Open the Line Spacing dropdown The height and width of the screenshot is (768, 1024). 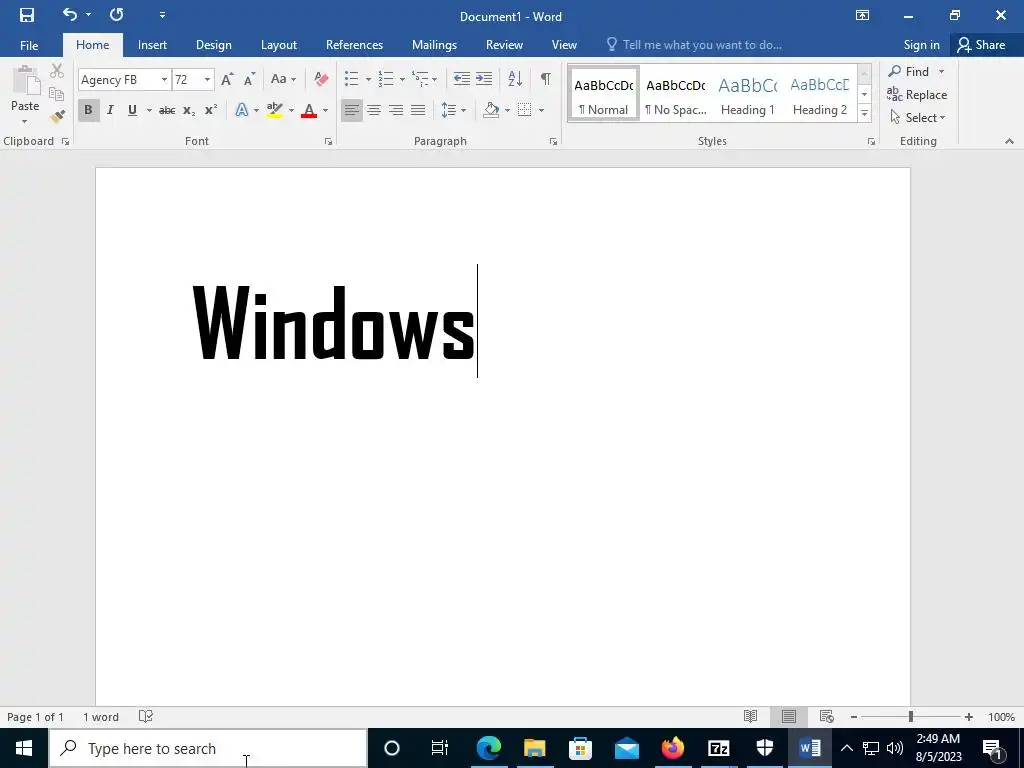click(454, 110)
